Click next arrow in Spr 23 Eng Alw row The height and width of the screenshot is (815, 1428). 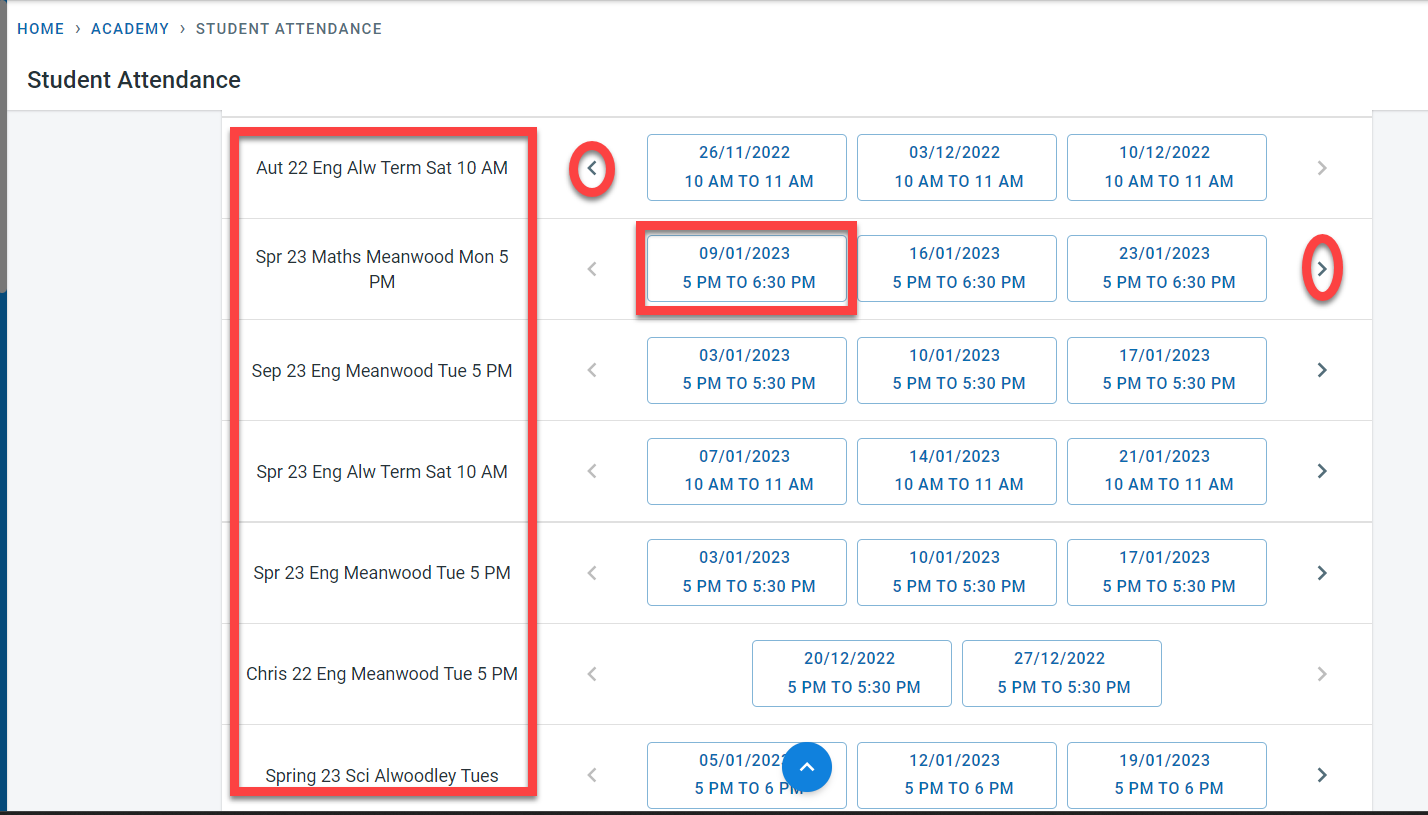(1322, 471)
